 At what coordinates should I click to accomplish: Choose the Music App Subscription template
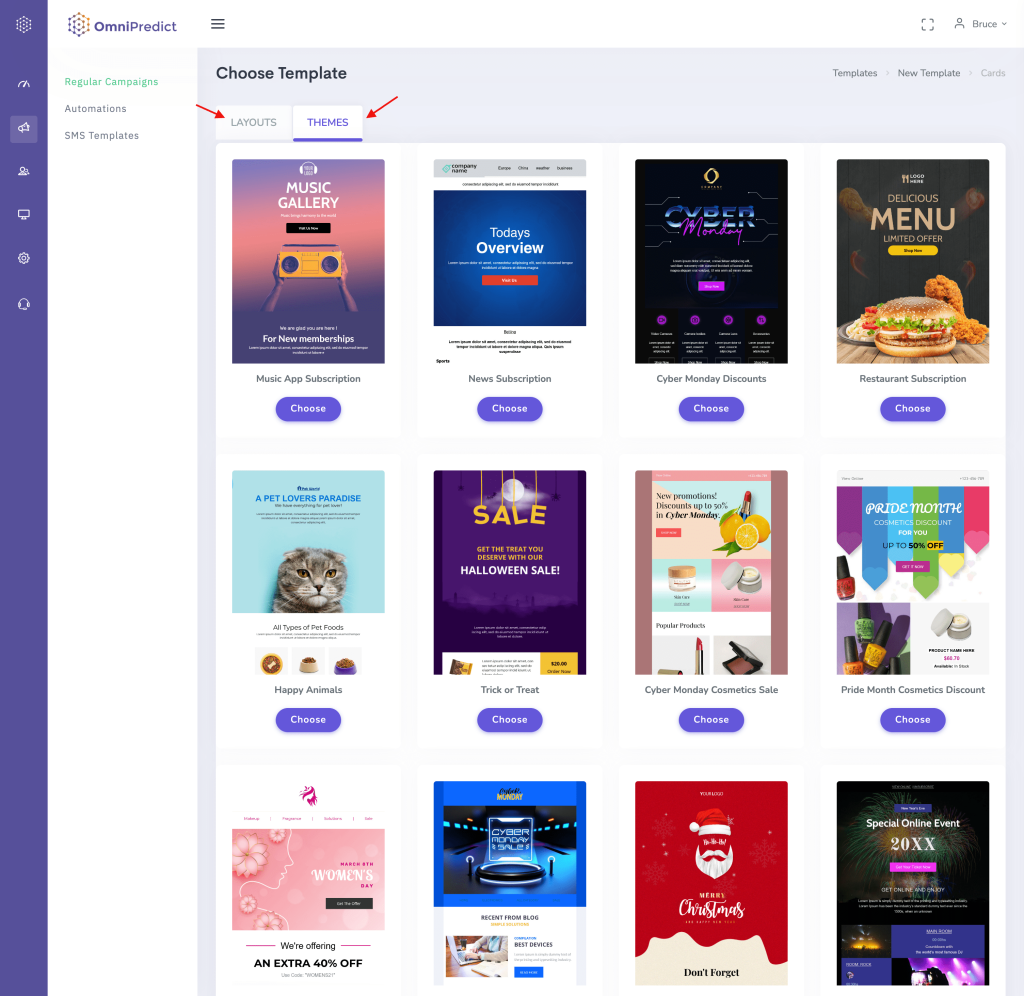tap(308, 408)
